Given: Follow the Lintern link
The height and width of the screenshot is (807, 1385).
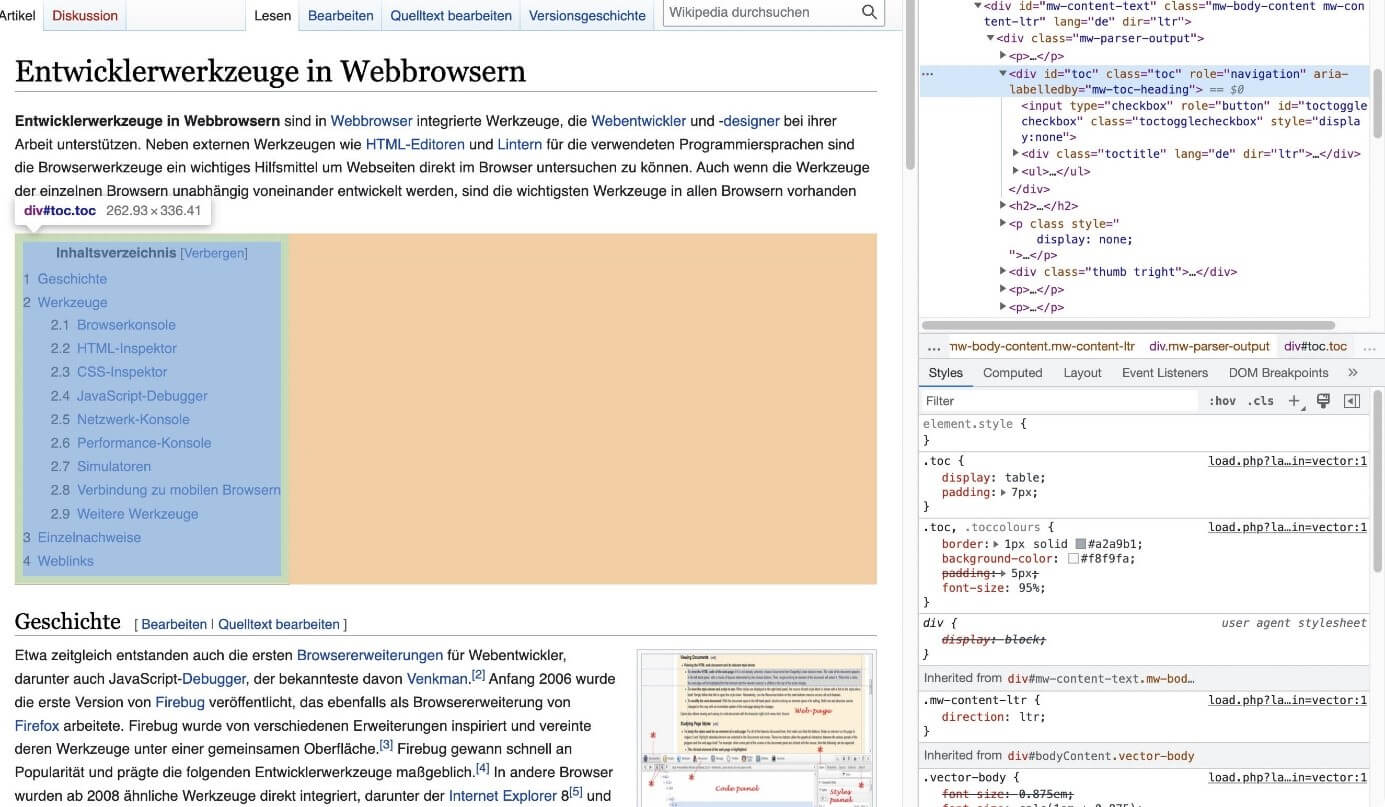Looking at the screenshot, I should tap(519, 144).
